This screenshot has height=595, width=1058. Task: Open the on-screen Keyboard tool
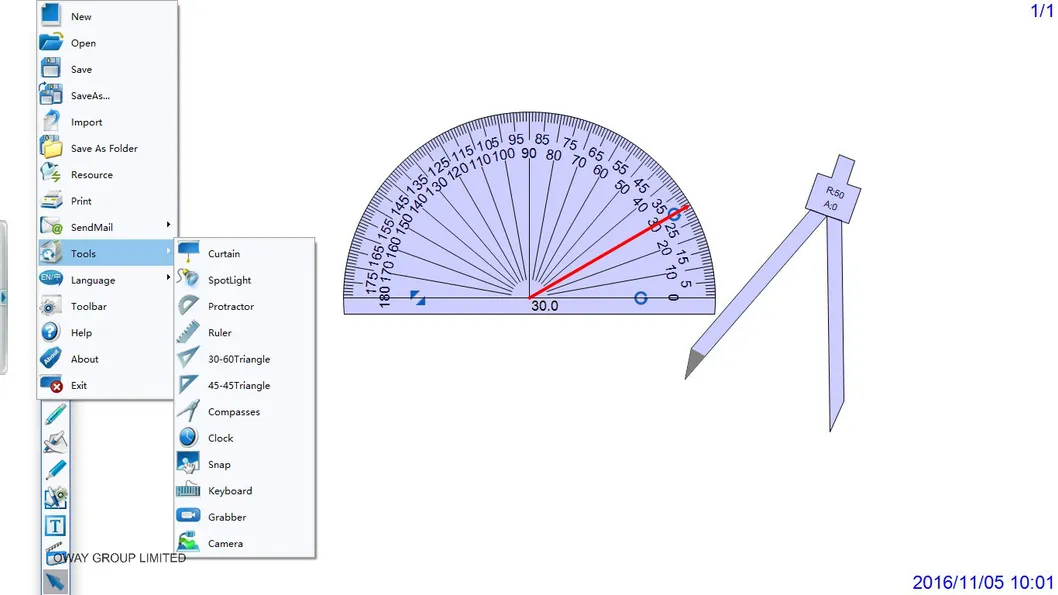point(229,491)
